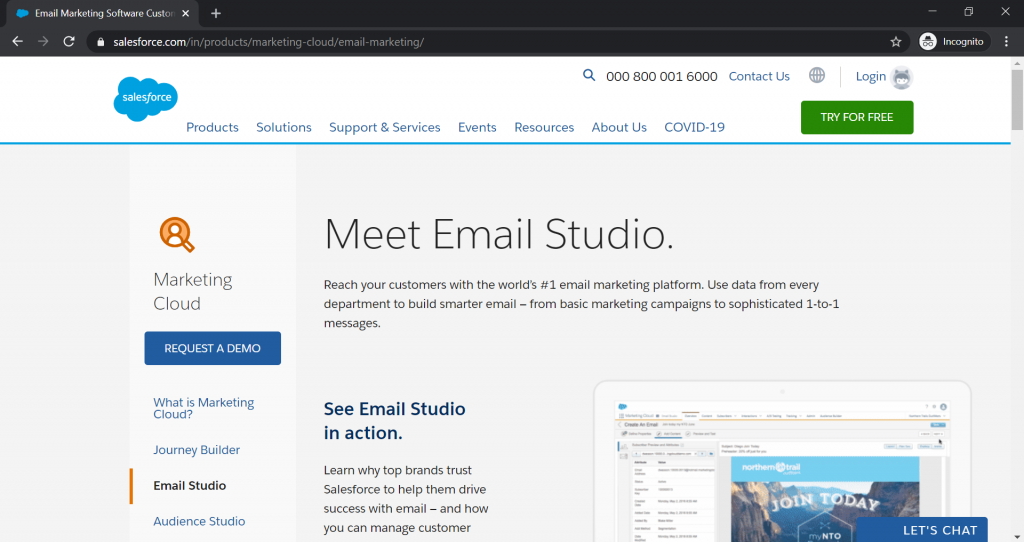Click the lock icon in address bar
Image resolution: width=1024 pixels, height=542 pixels.
coord(101,42)
